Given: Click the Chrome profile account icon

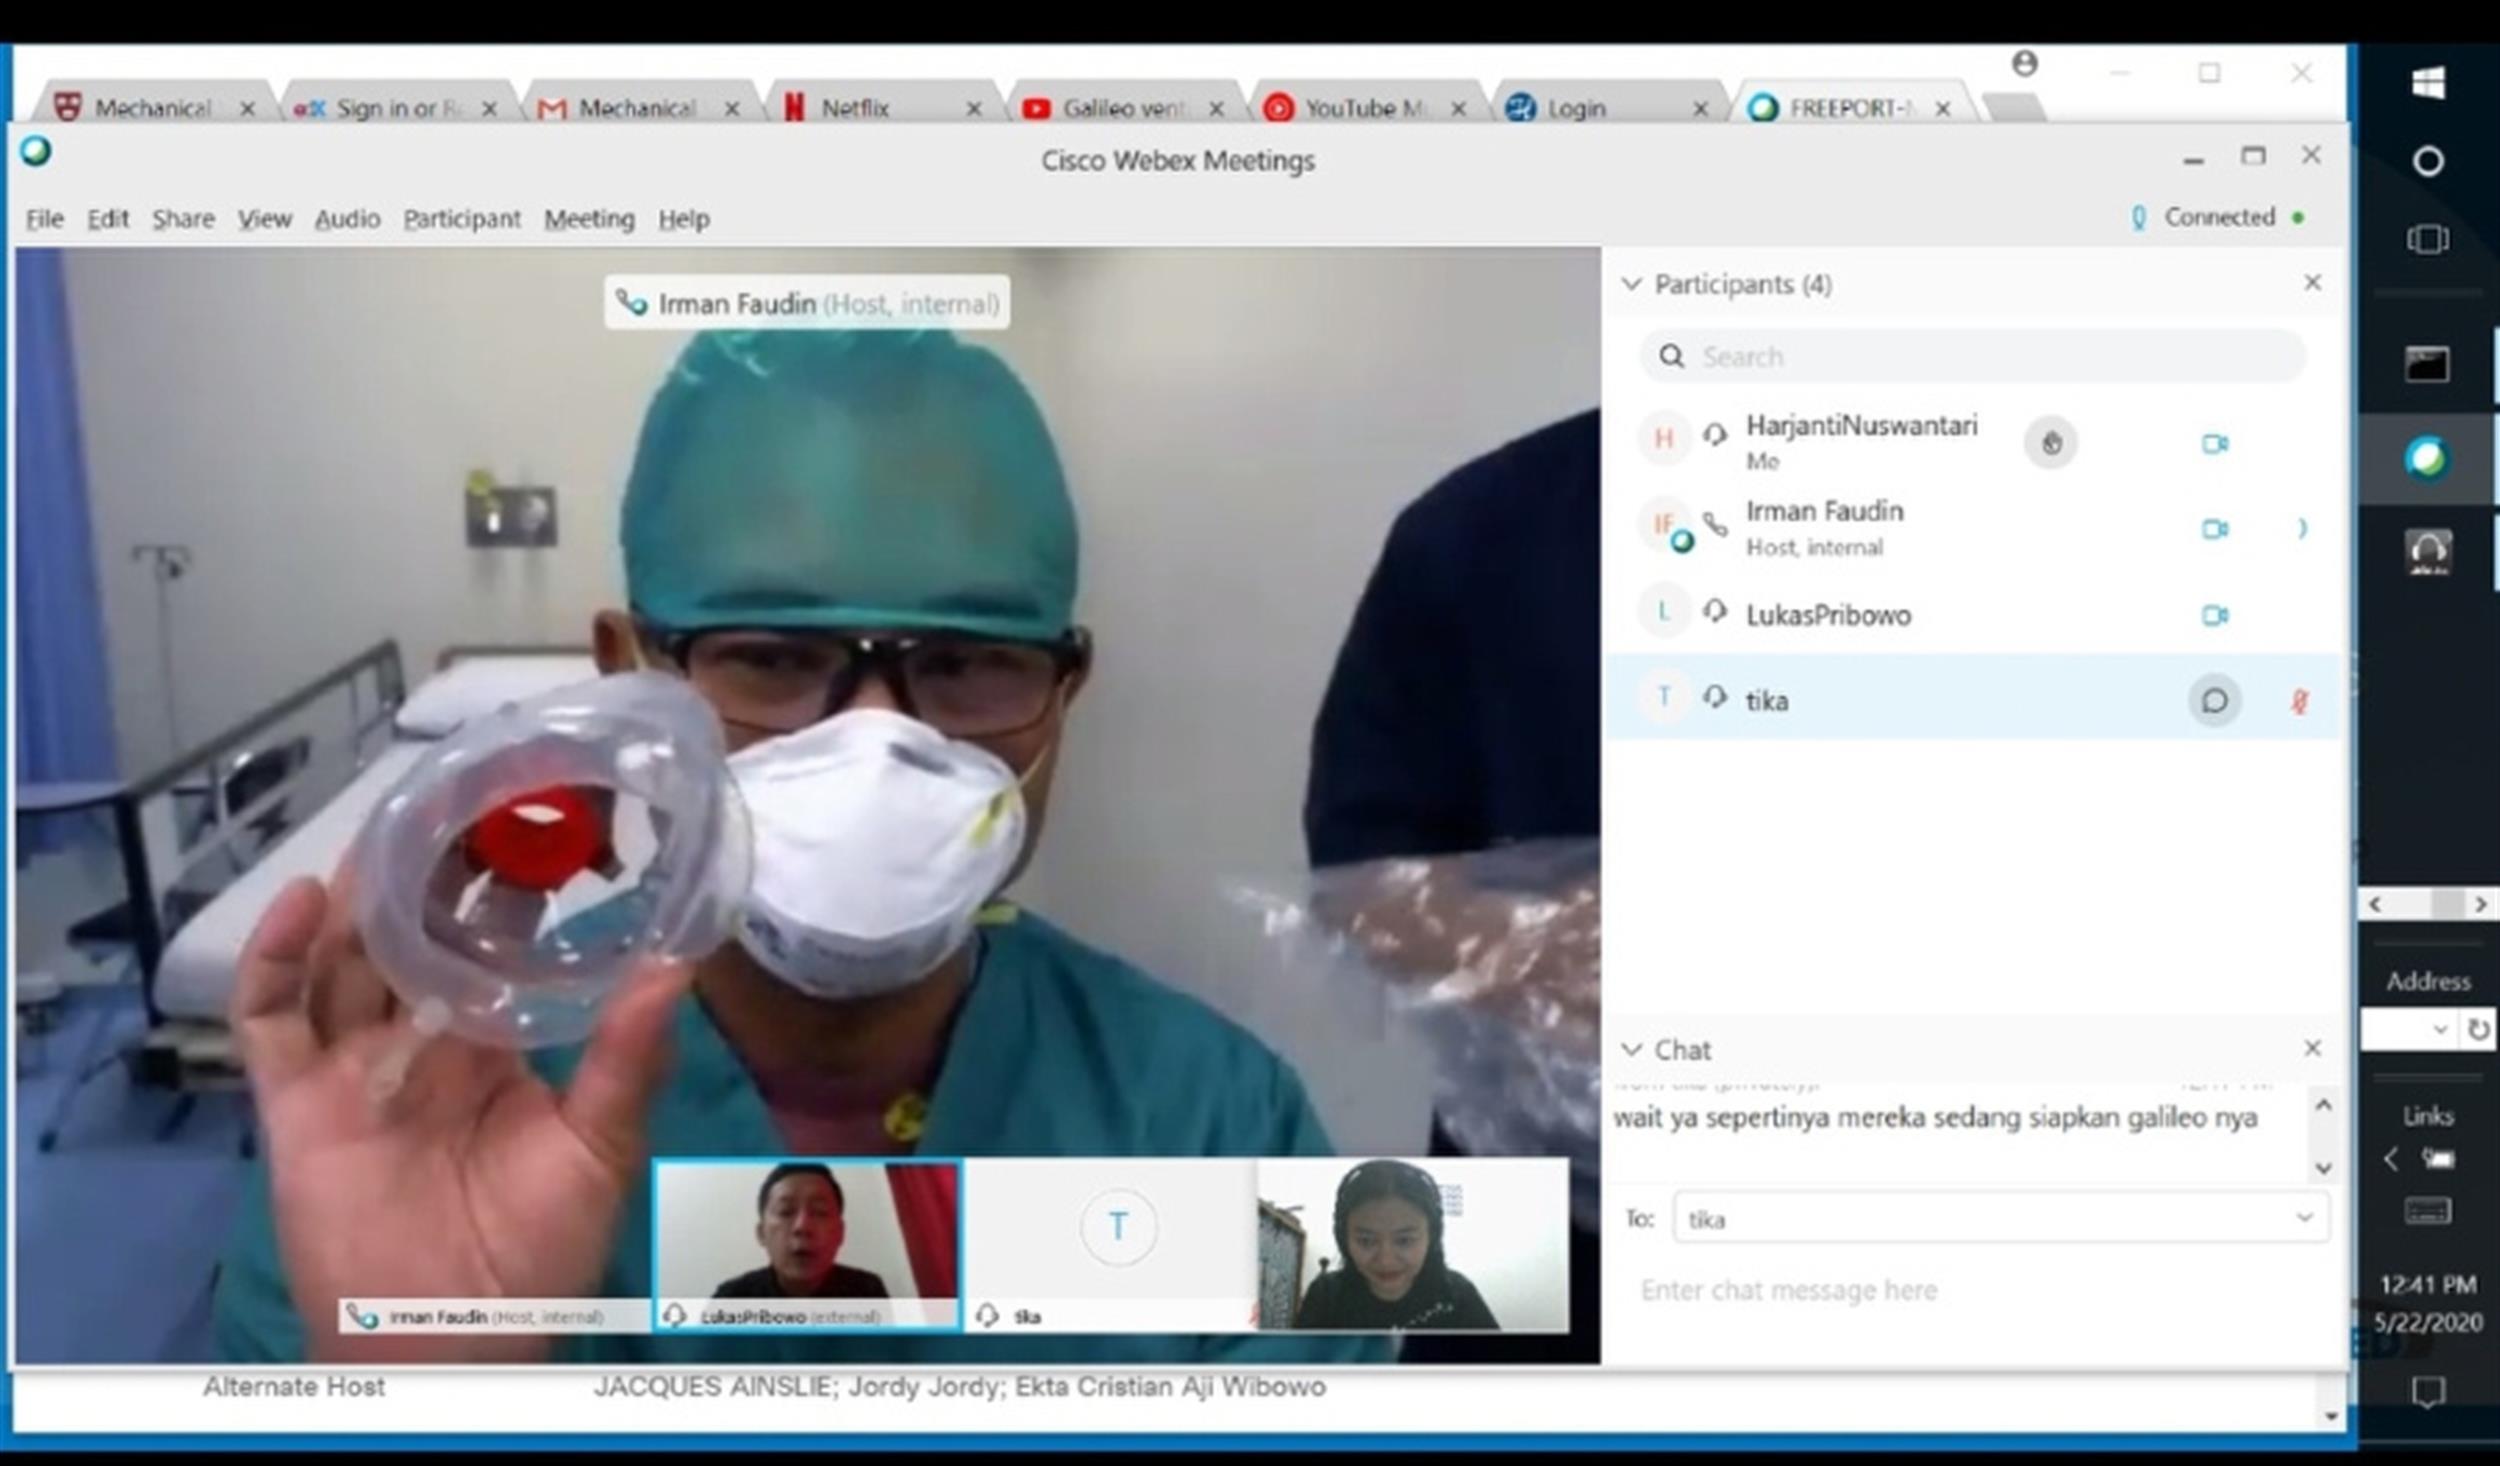Looking at the screenshot, I should point(2025,64).
